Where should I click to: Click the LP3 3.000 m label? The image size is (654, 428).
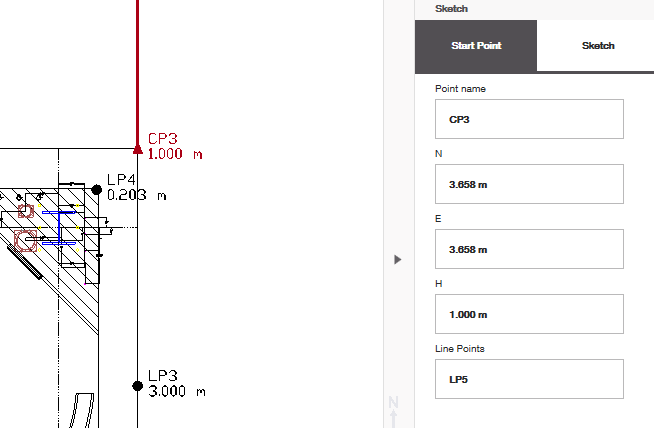click(x=175, y=383)
